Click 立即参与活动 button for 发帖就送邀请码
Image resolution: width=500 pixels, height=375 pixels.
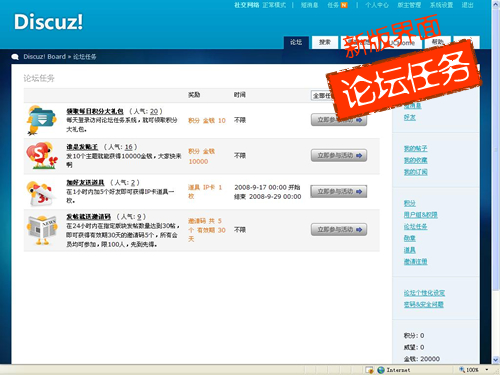(x=339, y=229)
